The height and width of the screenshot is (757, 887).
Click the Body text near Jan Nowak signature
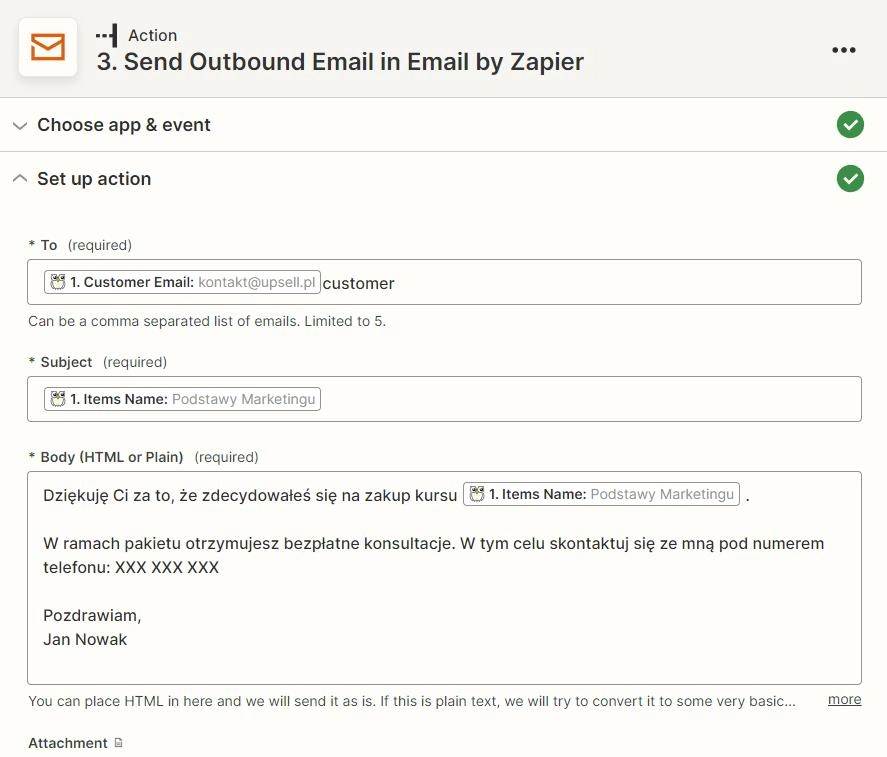tap(85, 639)
